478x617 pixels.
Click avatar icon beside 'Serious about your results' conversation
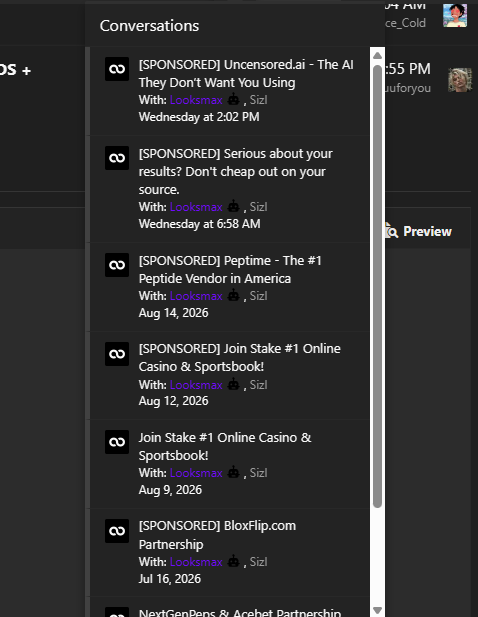[117, 158]
